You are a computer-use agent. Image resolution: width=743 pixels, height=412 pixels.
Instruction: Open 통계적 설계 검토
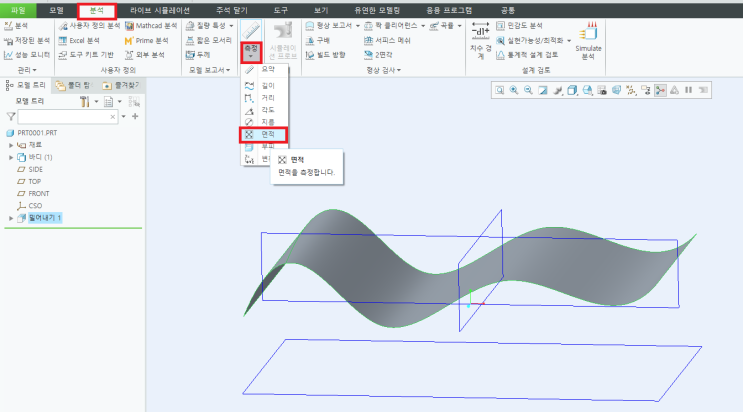(526, 55)
